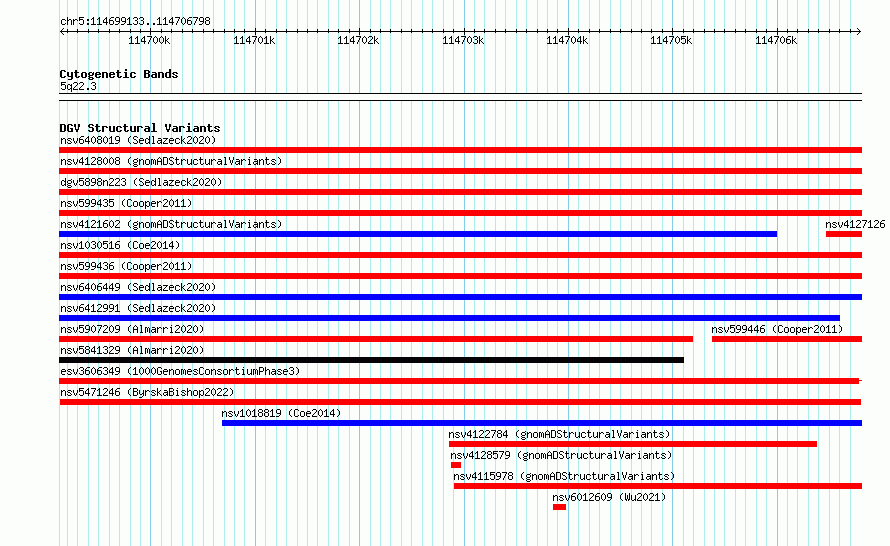This screenshot has height=546, width=890.
Task: Select the black nsv5841329 (Almarri2020) bar
Action: tap(371, 360)
